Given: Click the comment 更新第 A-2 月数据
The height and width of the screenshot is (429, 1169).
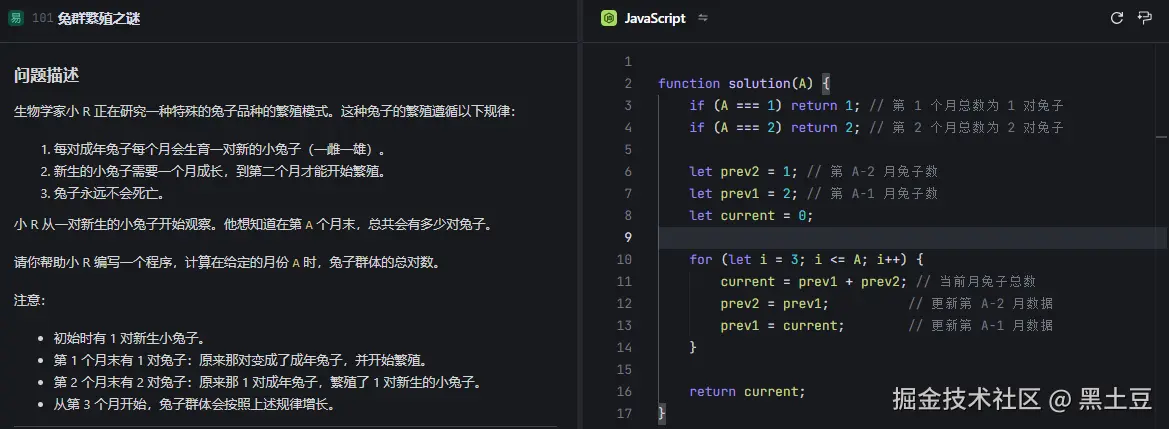Looking at the screenshot, I should 980,304.
